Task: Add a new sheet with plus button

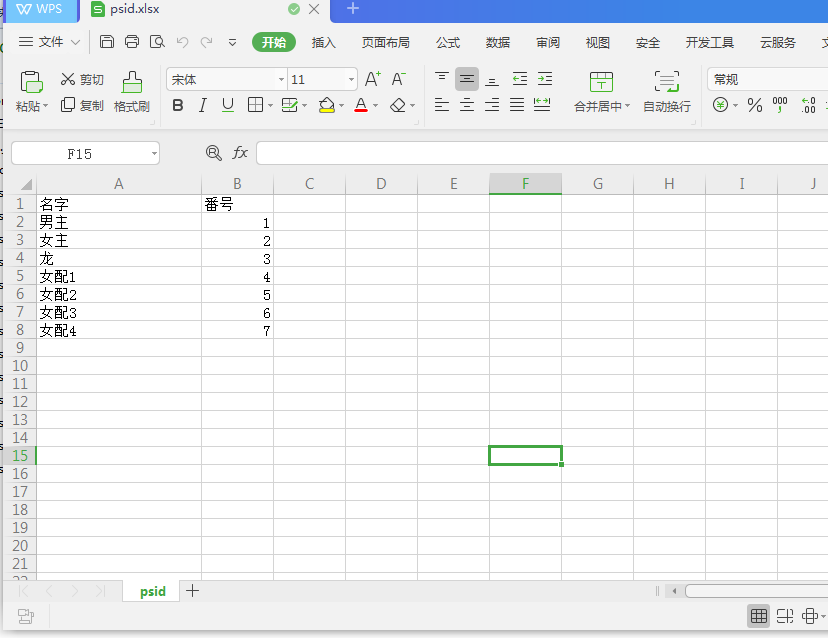Action: click(193, 590)
